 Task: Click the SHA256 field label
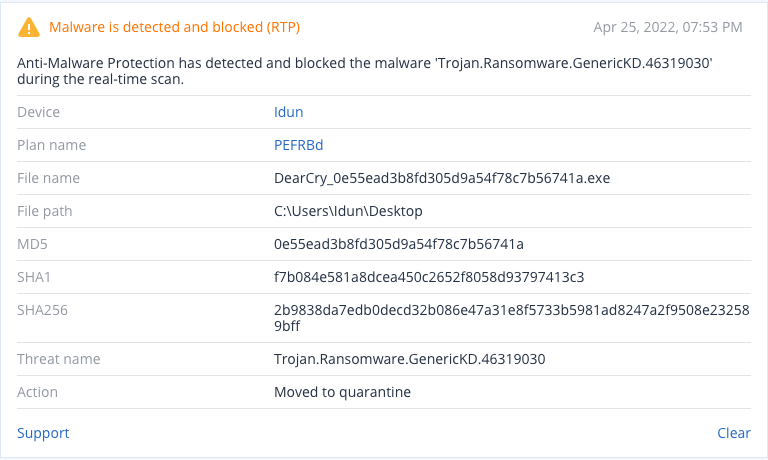[42, 310]
